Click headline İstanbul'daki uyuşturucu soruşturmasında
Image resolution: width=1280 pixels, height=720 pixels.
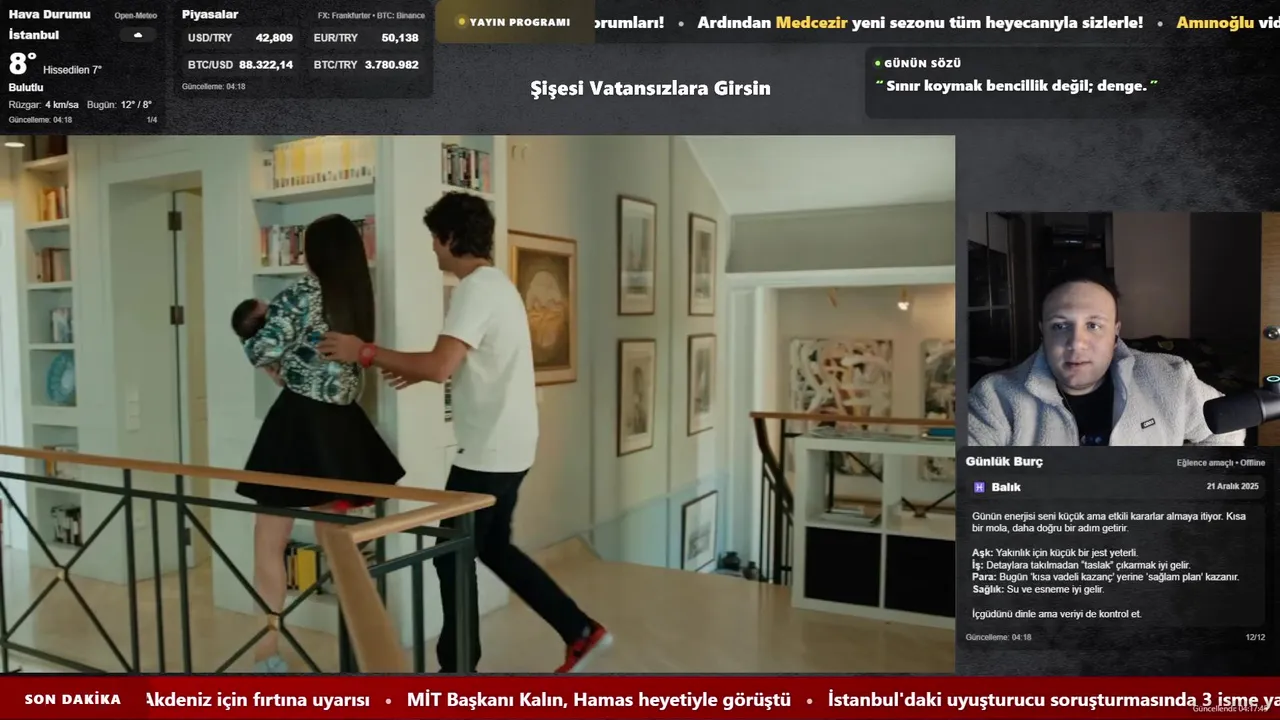point(1012,700)
